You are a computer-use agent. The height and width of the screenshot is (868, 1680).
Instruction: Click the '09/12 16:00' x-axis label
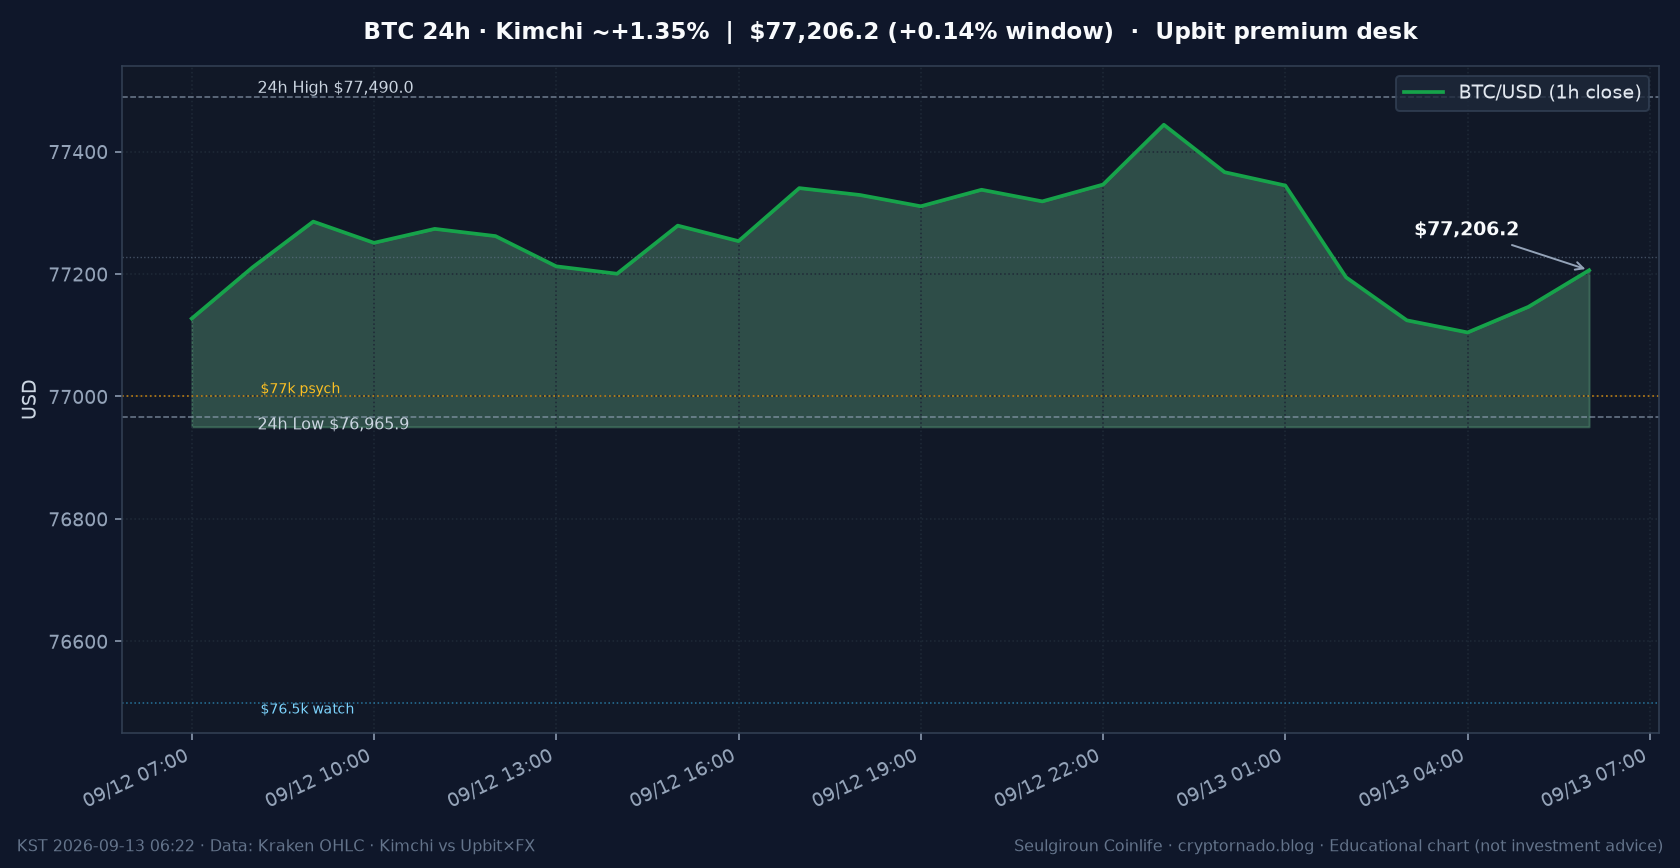pos(683,778)
